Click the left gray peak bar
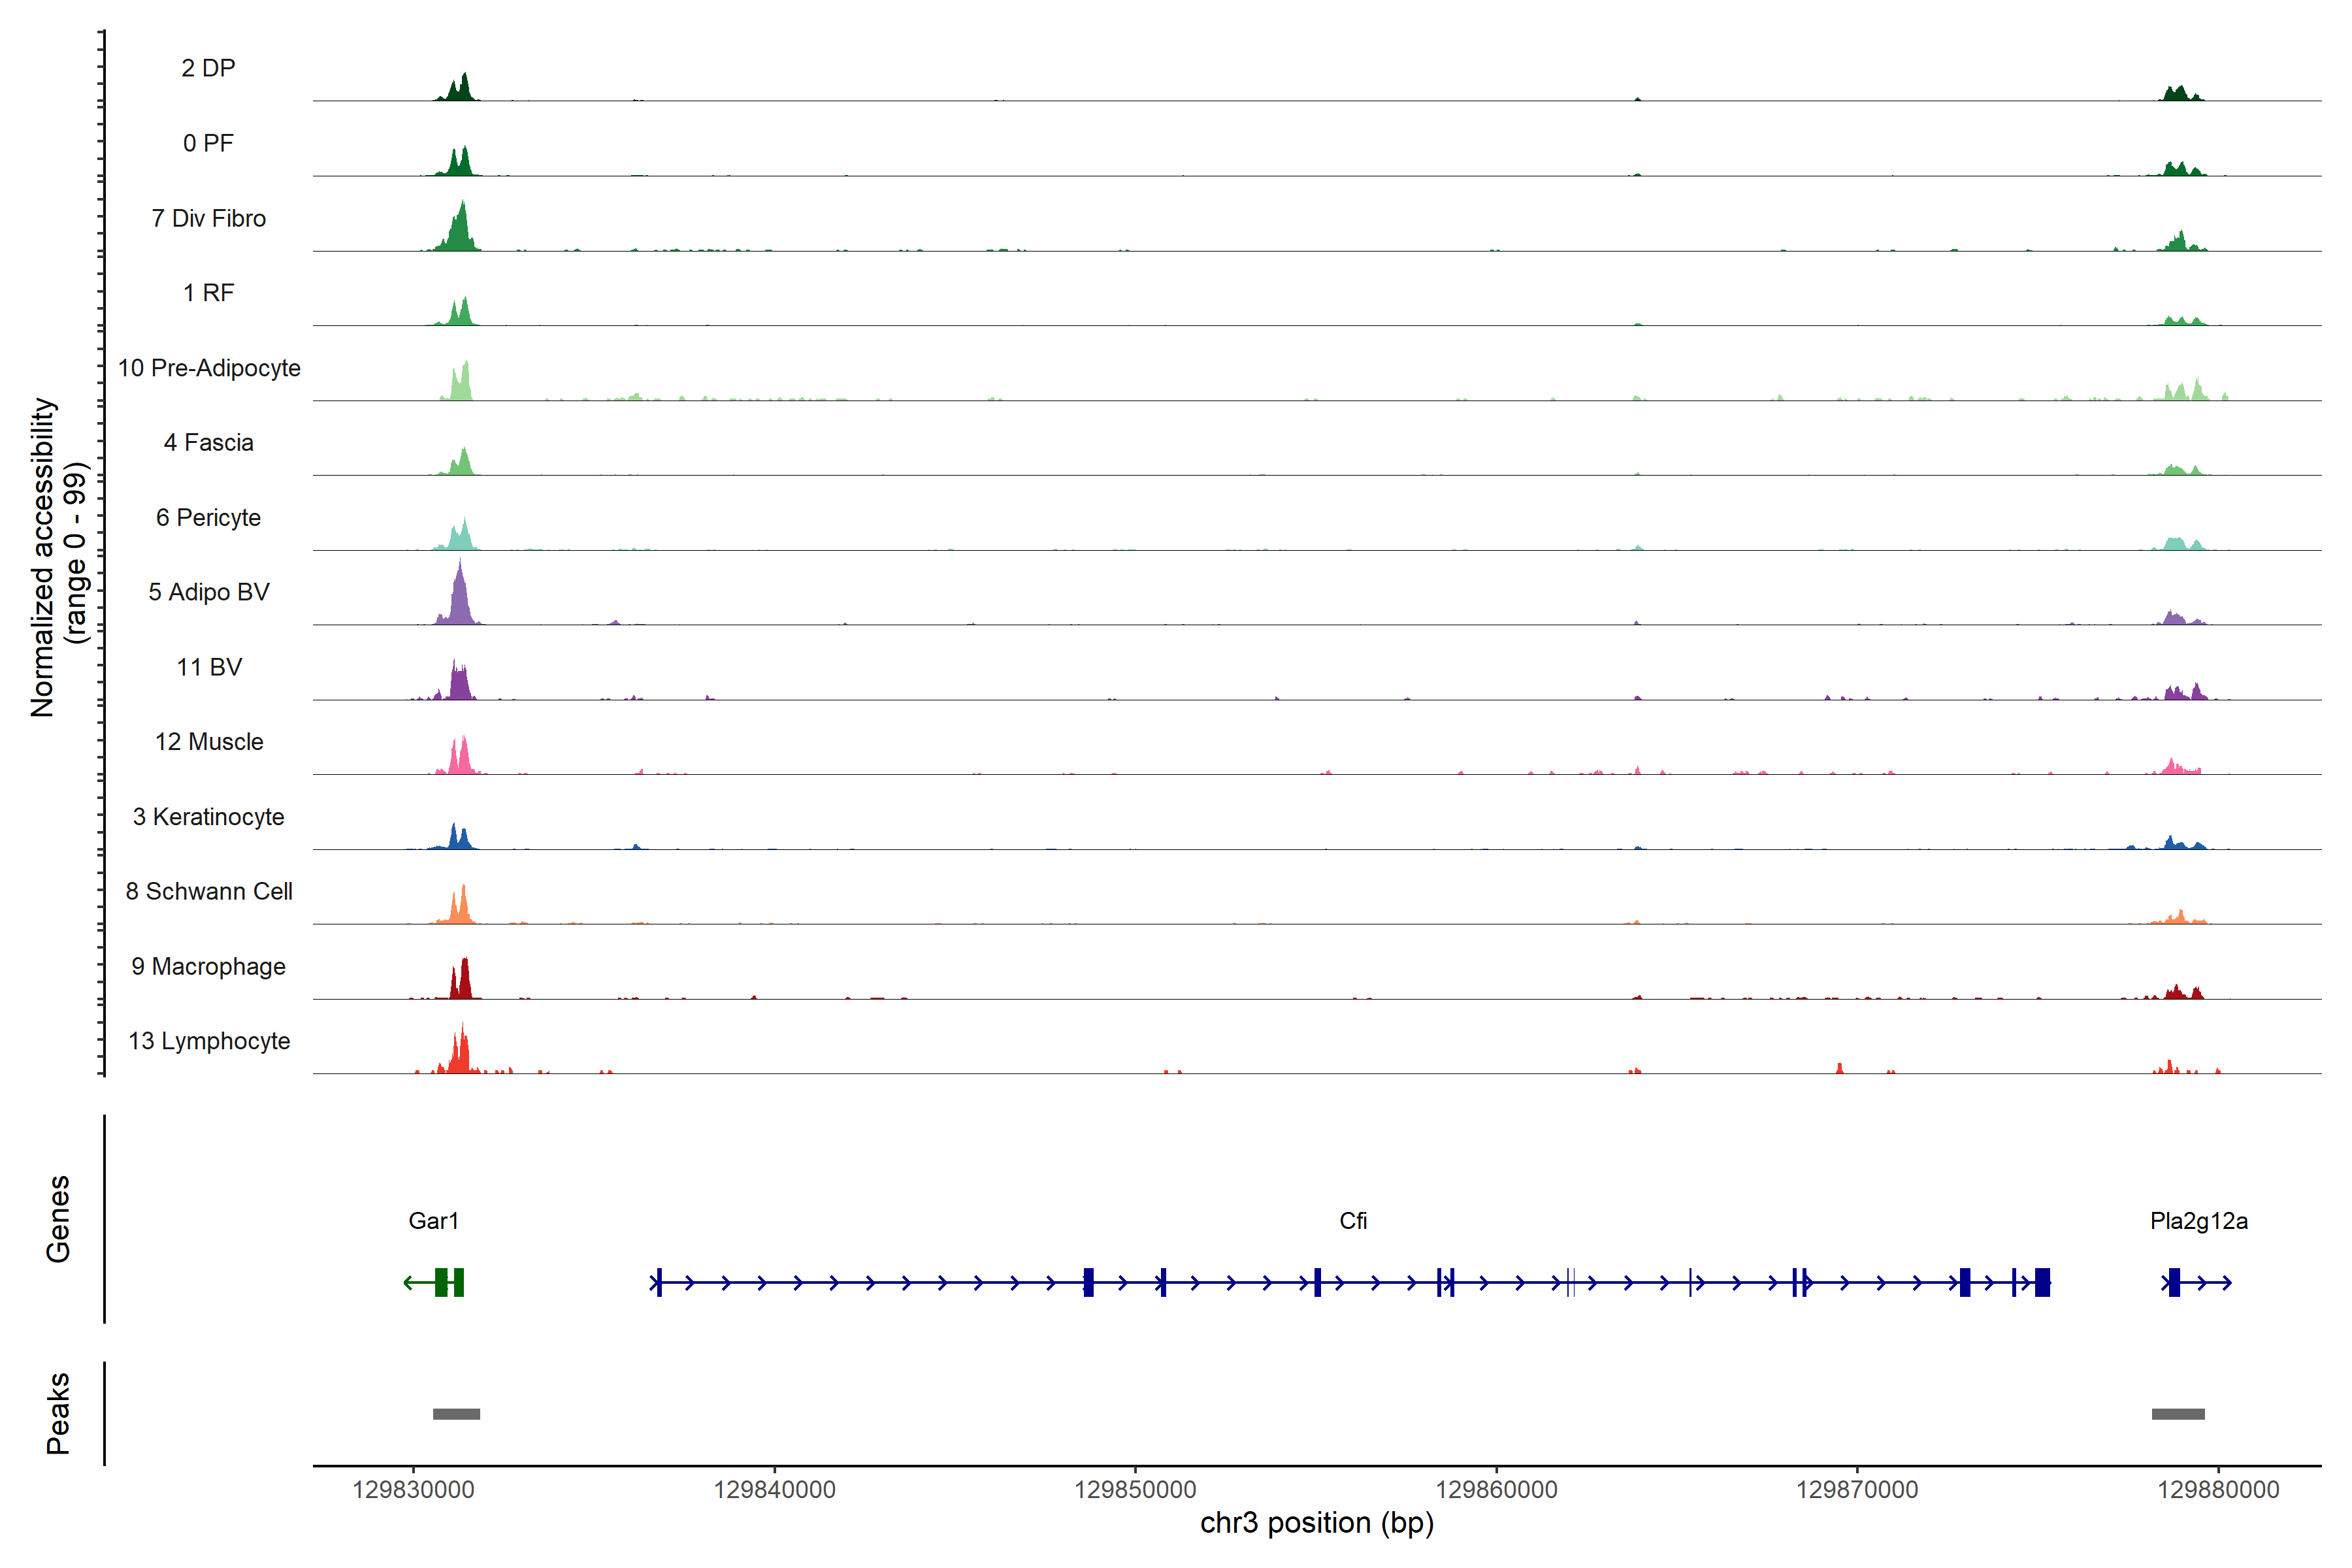This screenshot has height=1568, width=2352. tap(456, 1413)
